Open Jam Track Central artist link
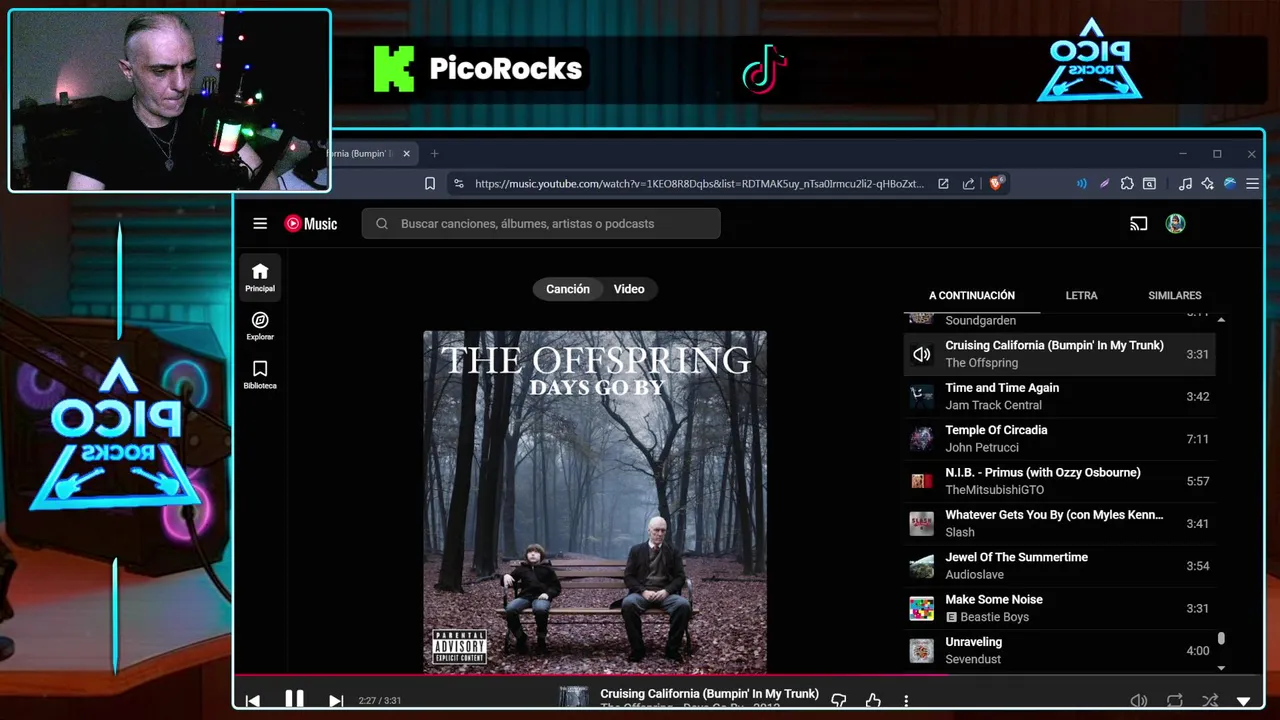The height and width of the screenshot is (720, 1280). pyautogui.click(x=993, y=405)
